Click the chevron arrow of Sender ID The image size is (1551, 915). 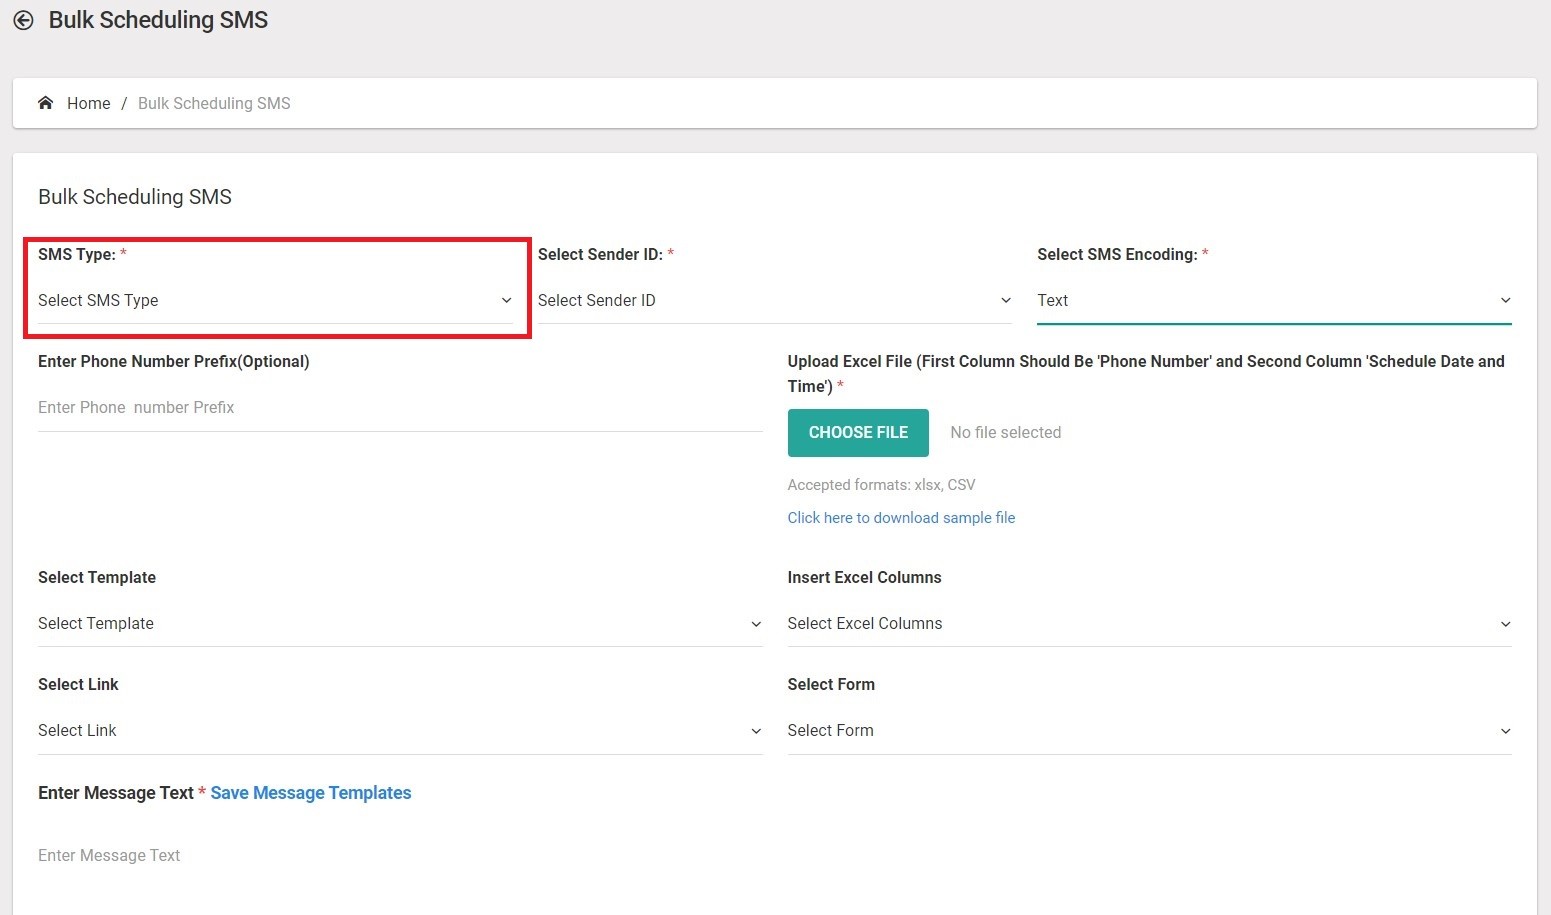click(1005, 301)
